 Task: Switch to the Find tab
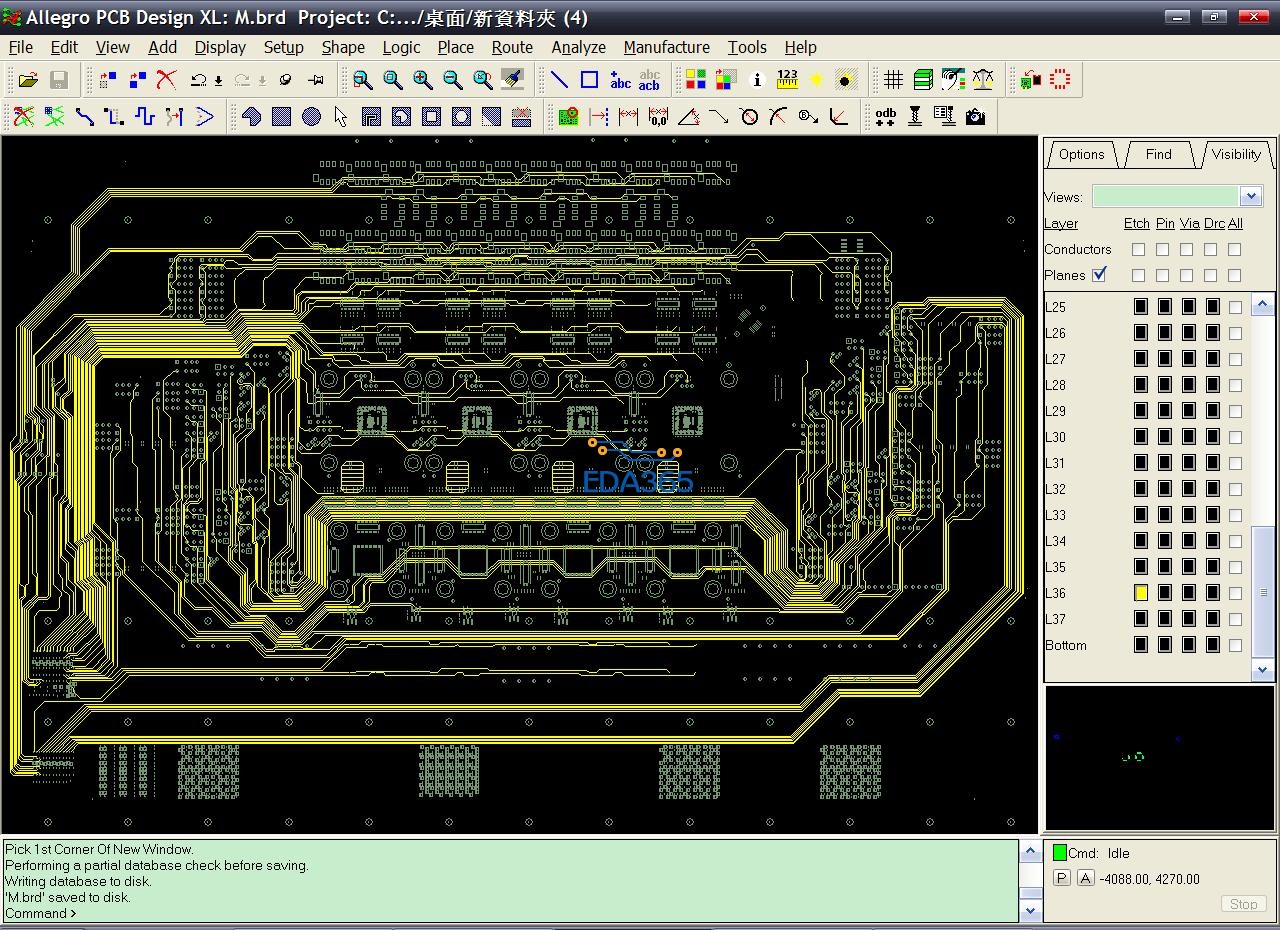point(1158,154)
